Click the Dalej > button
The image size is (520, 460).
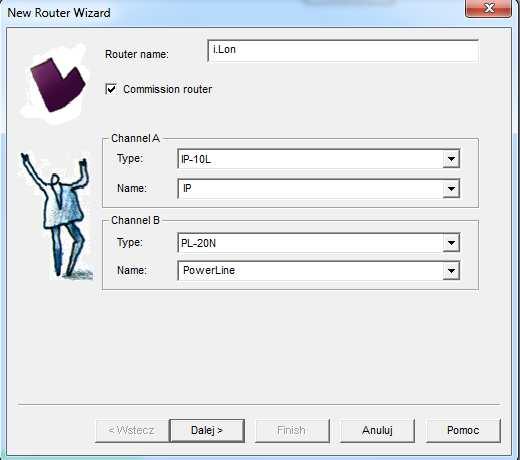(x=207, y=430)
